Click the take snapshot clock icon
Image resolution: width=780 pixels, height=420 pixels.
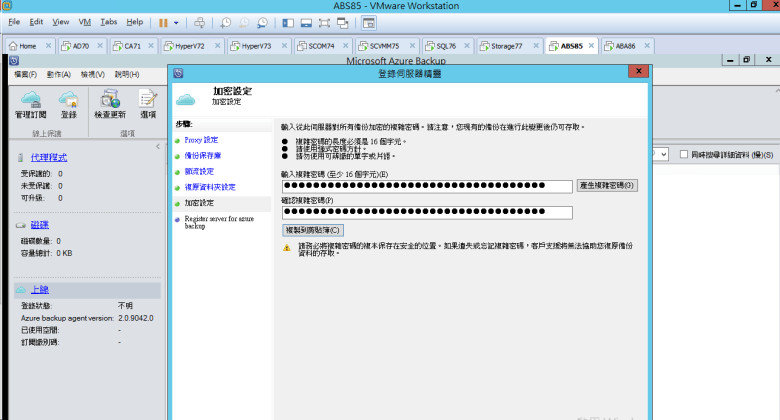coord(226,21)
